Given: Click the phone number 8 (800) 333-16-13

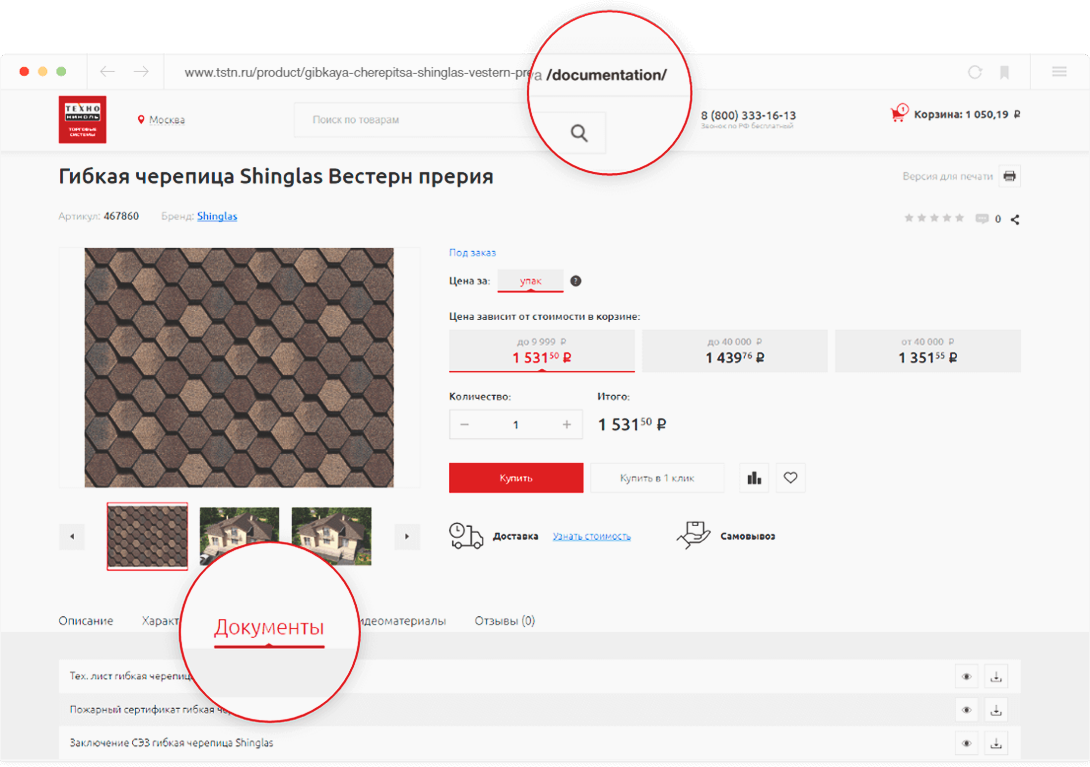Looking at the screenshot, I should coord(748,115).
